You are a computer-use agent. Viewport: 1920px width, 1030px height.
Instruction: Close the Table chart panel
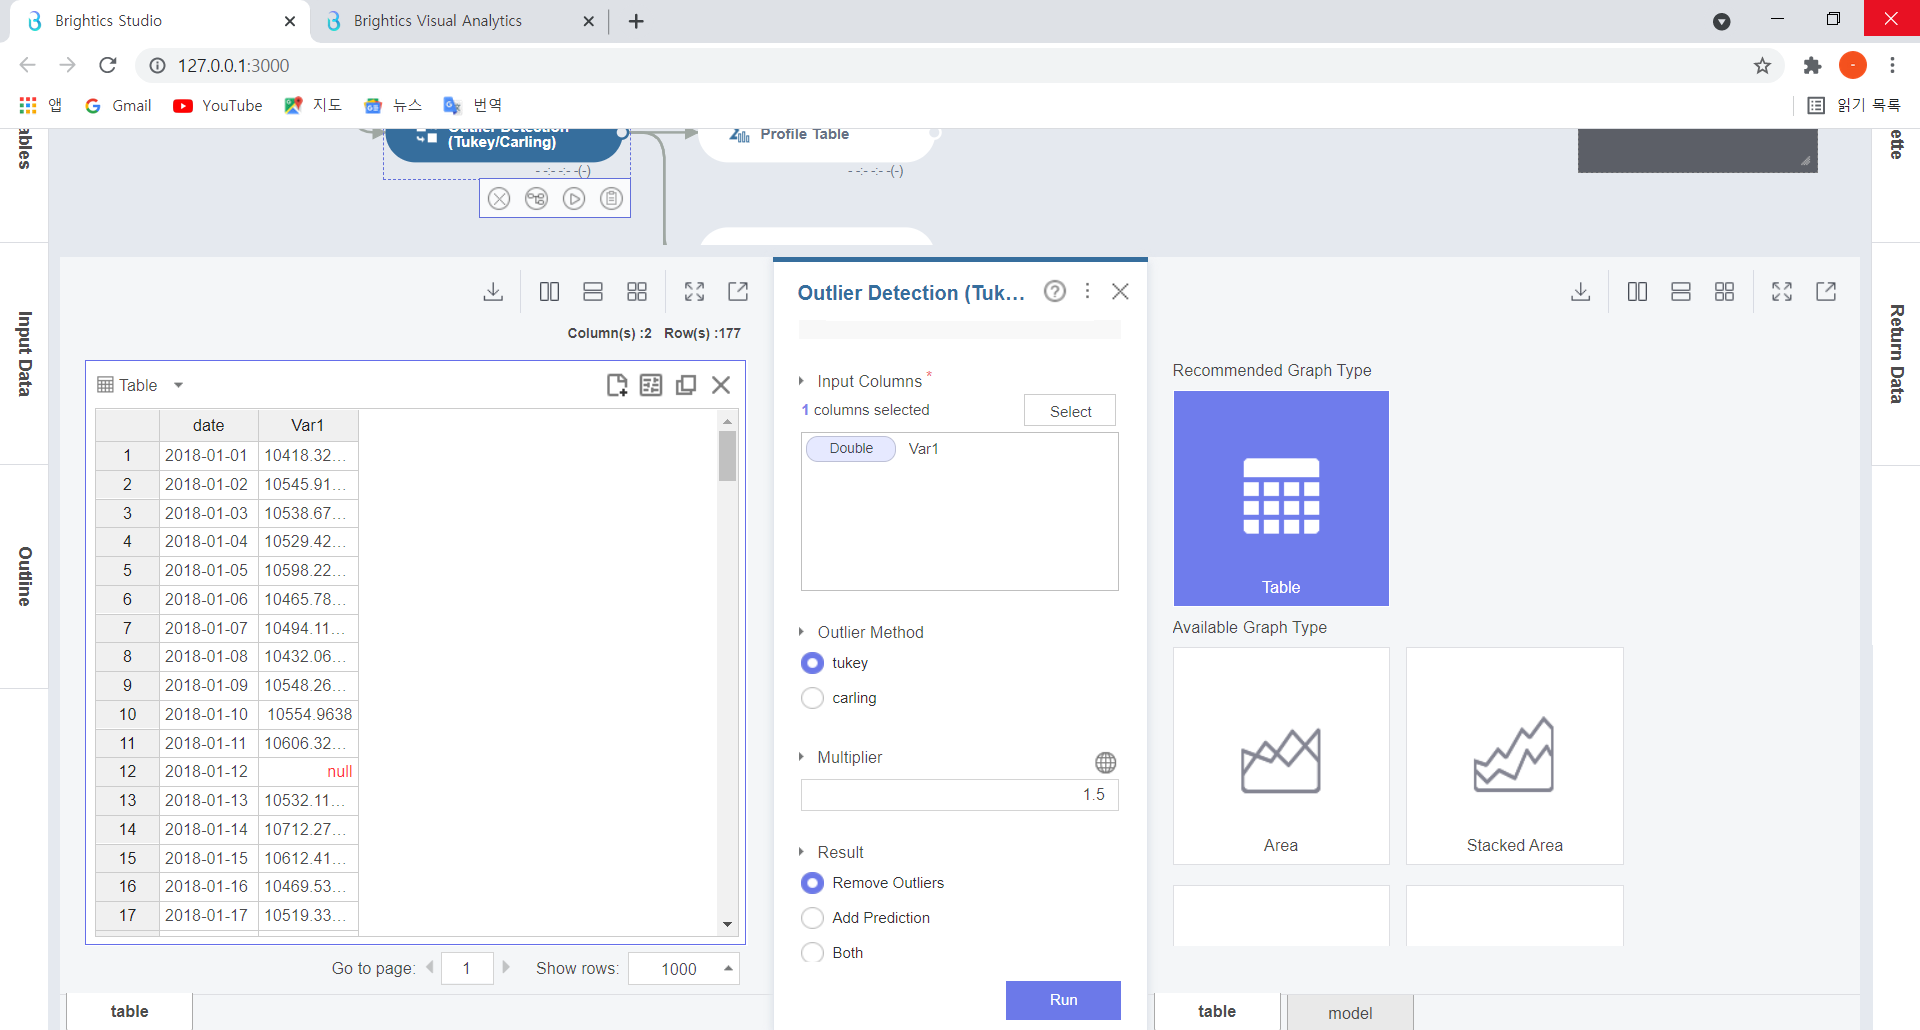(x=721, y=385)
